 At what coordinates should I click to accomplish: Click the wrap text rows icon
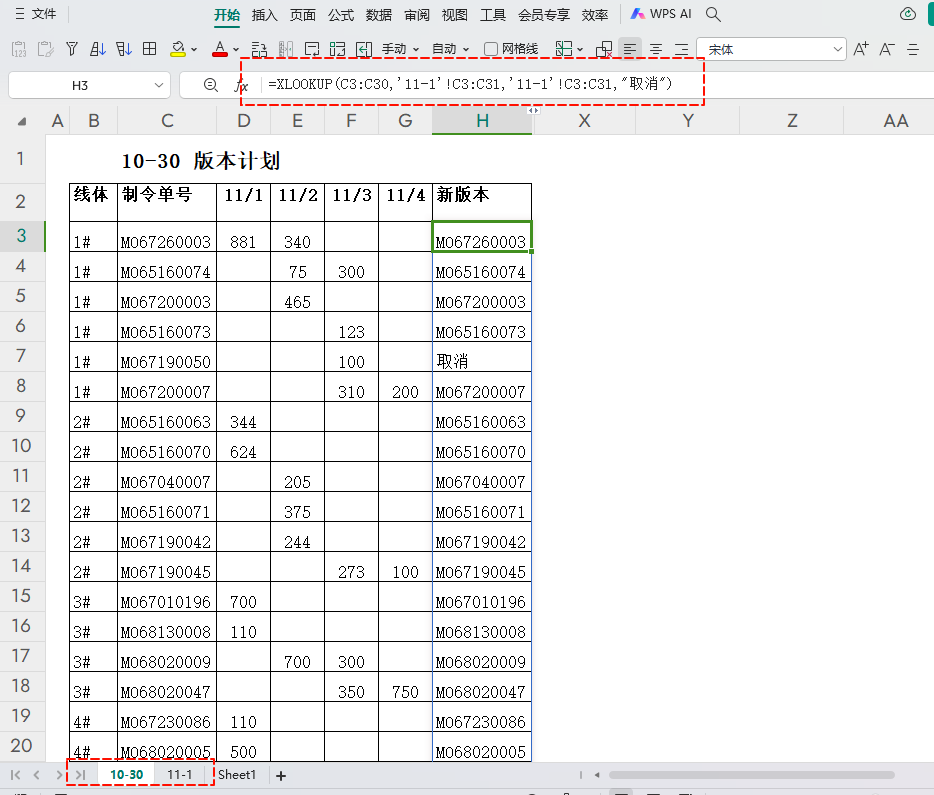click(x=259, y=49)
